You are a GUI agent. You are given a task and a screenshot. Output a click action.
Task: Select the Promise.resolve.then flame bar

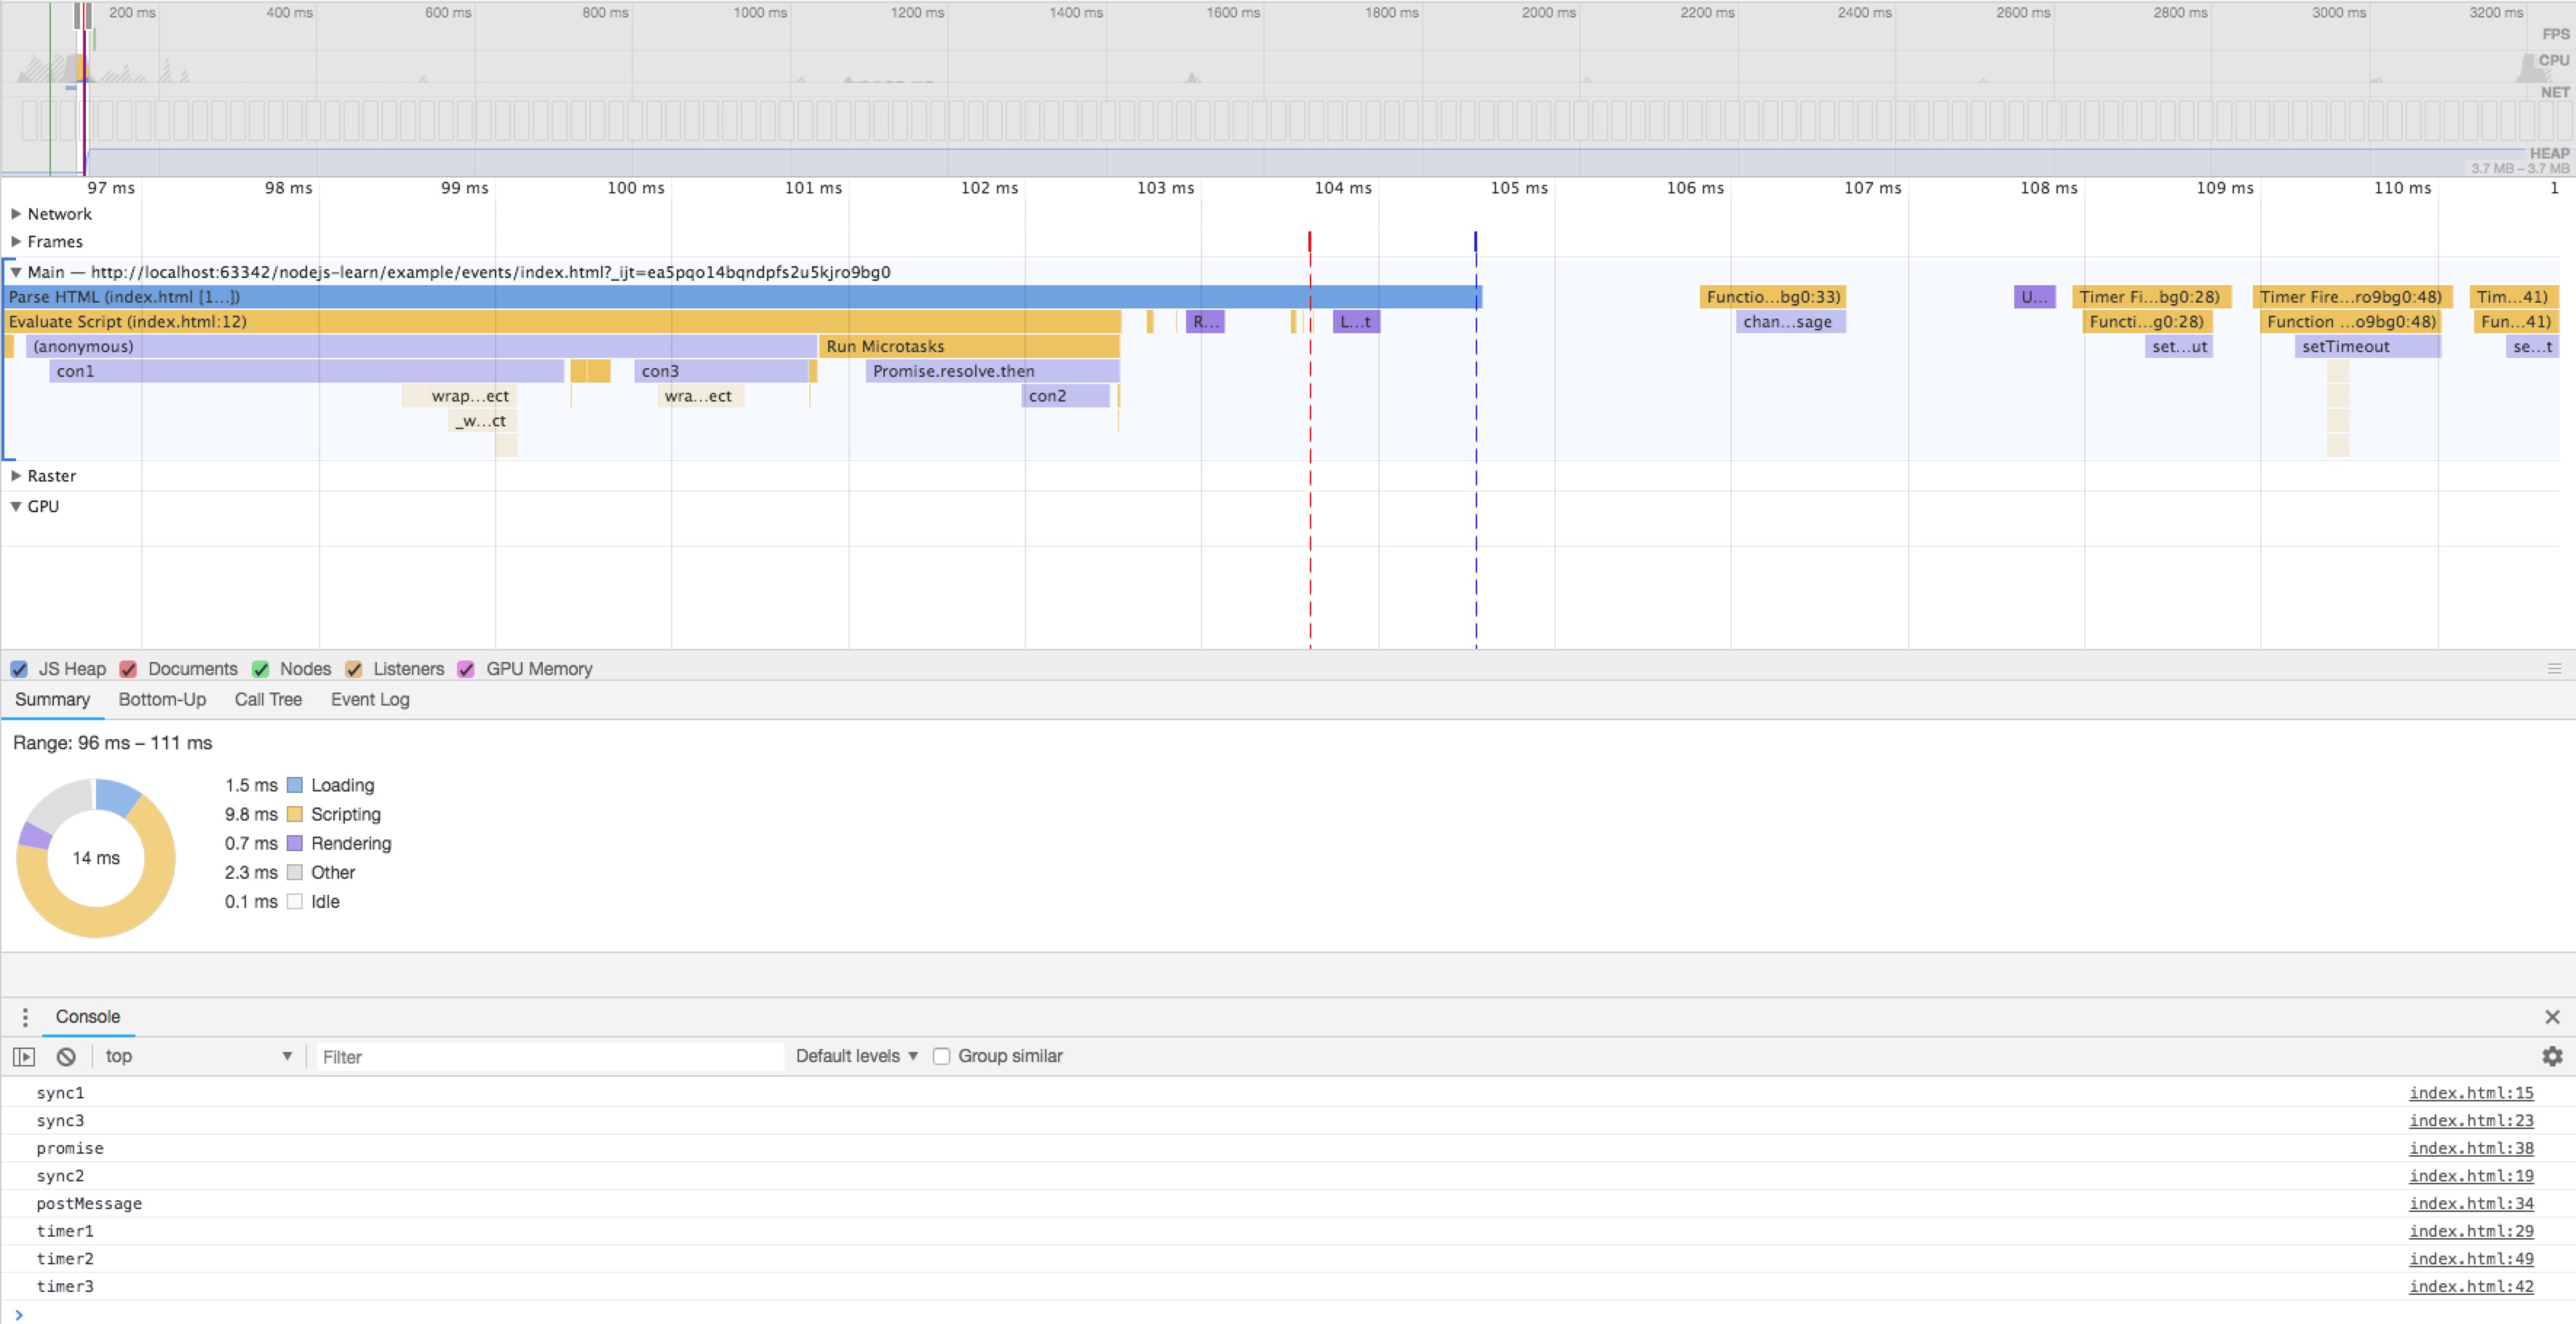[x=992, y=371]
